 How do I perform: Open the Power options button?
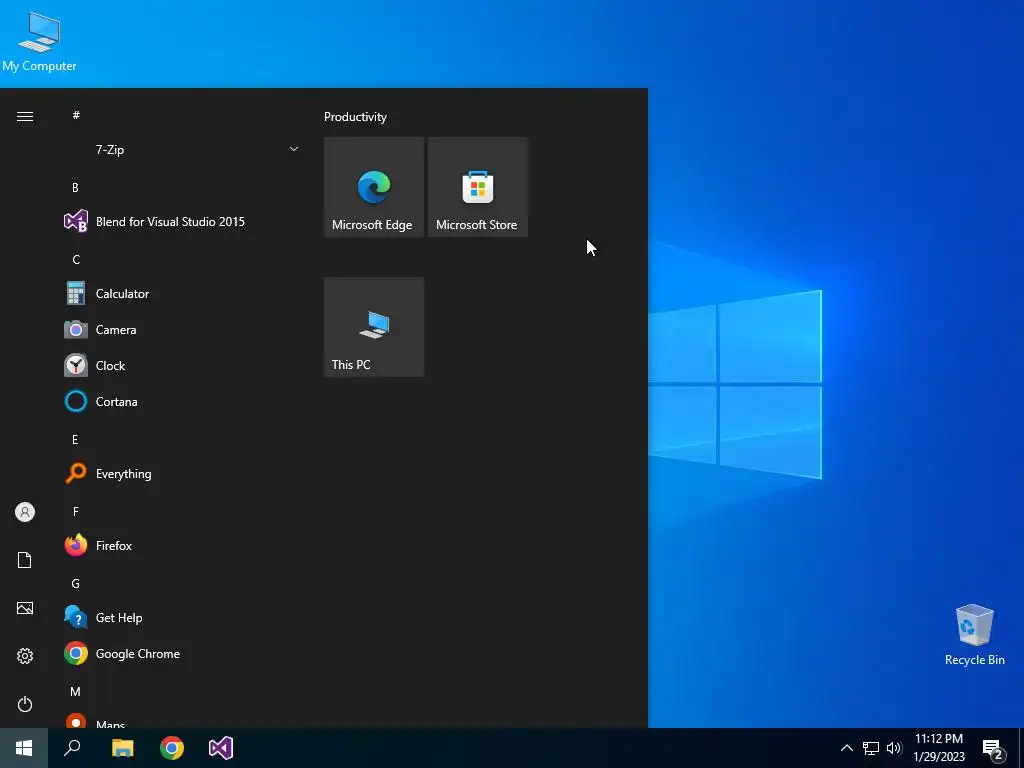(25, 704)
